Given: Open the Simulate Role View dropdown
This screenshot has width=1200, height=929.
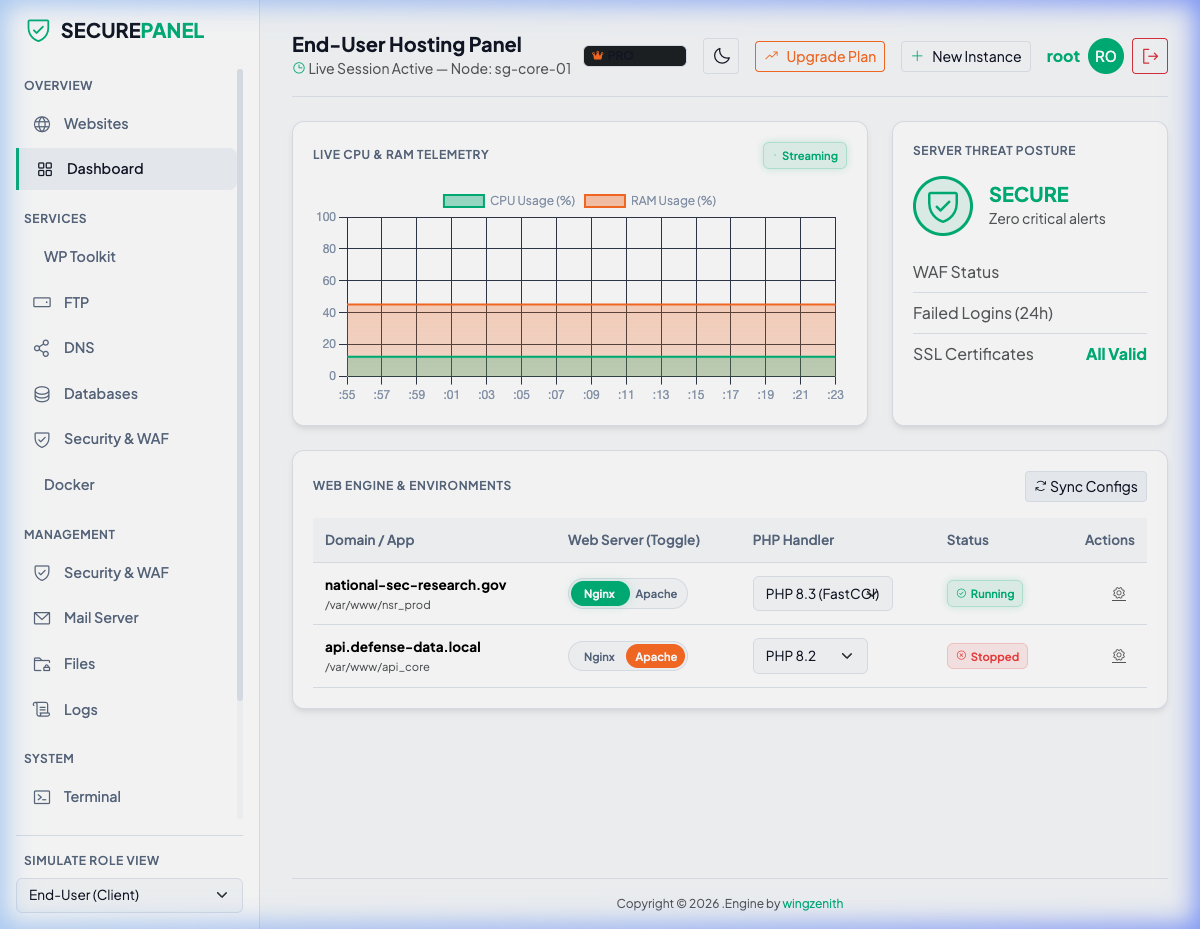Looking at the screenshot, I should coord(129,895).
